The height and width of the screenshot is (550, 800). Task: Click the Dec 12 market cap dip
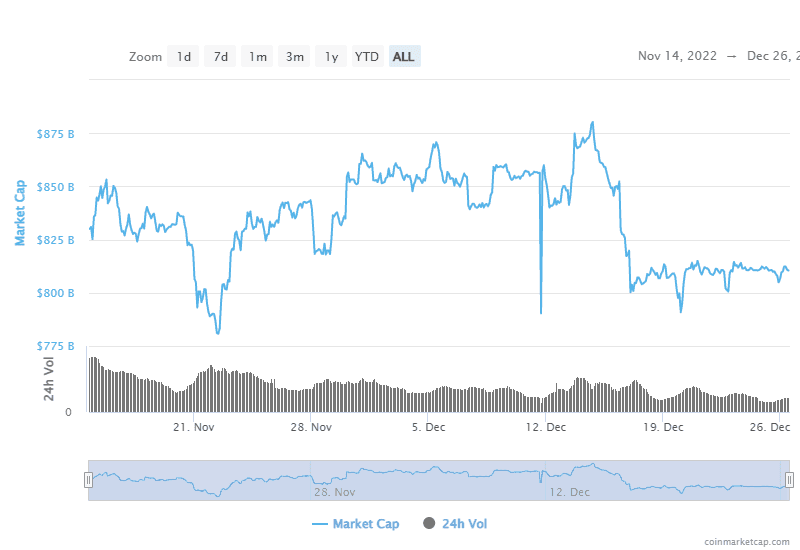(x=541, y=312)
